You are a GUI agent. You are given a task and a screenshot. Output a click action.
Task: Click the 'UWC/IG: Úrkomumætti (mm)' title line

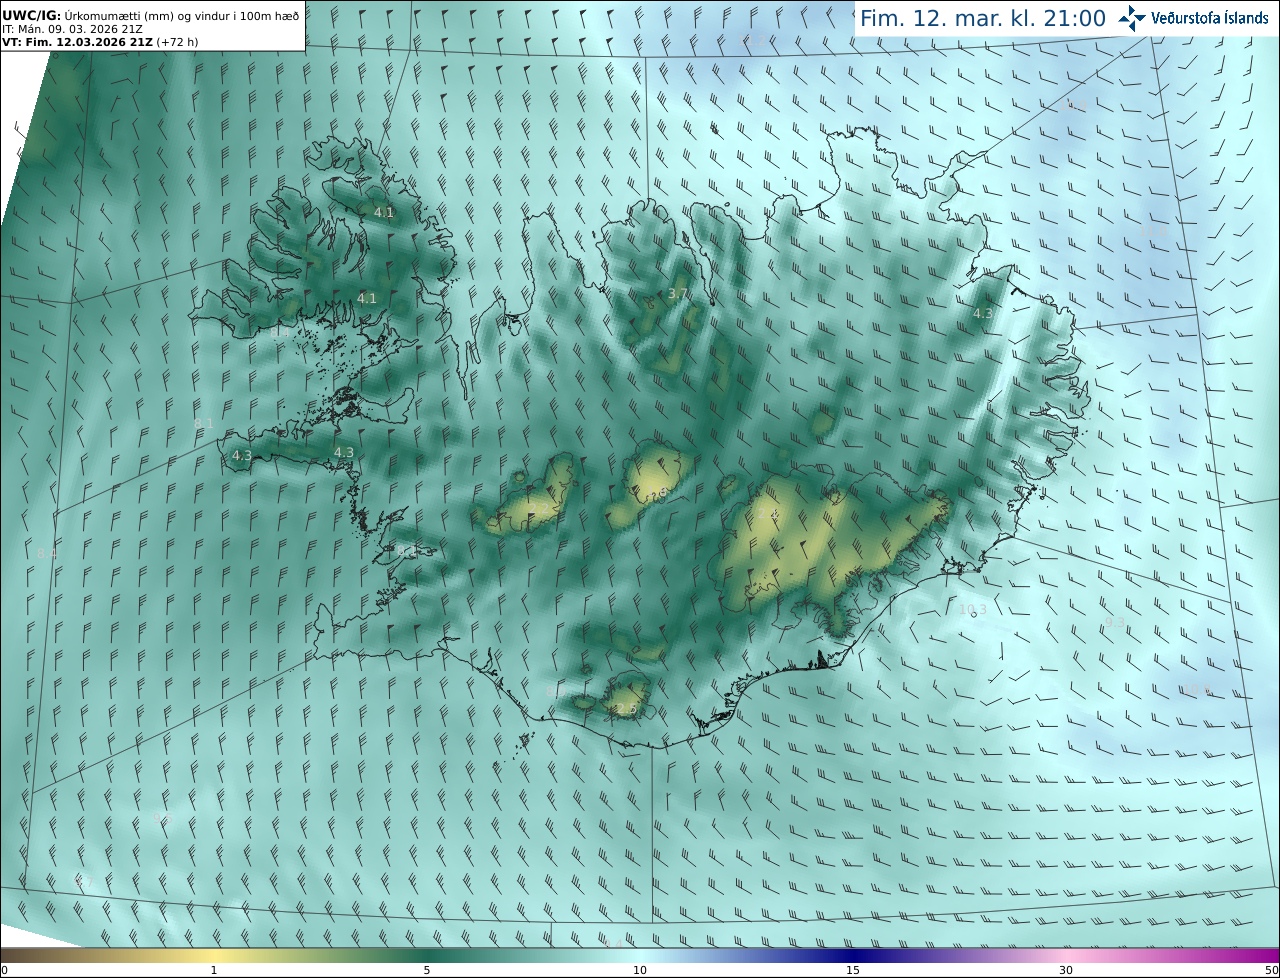point(150,16)
